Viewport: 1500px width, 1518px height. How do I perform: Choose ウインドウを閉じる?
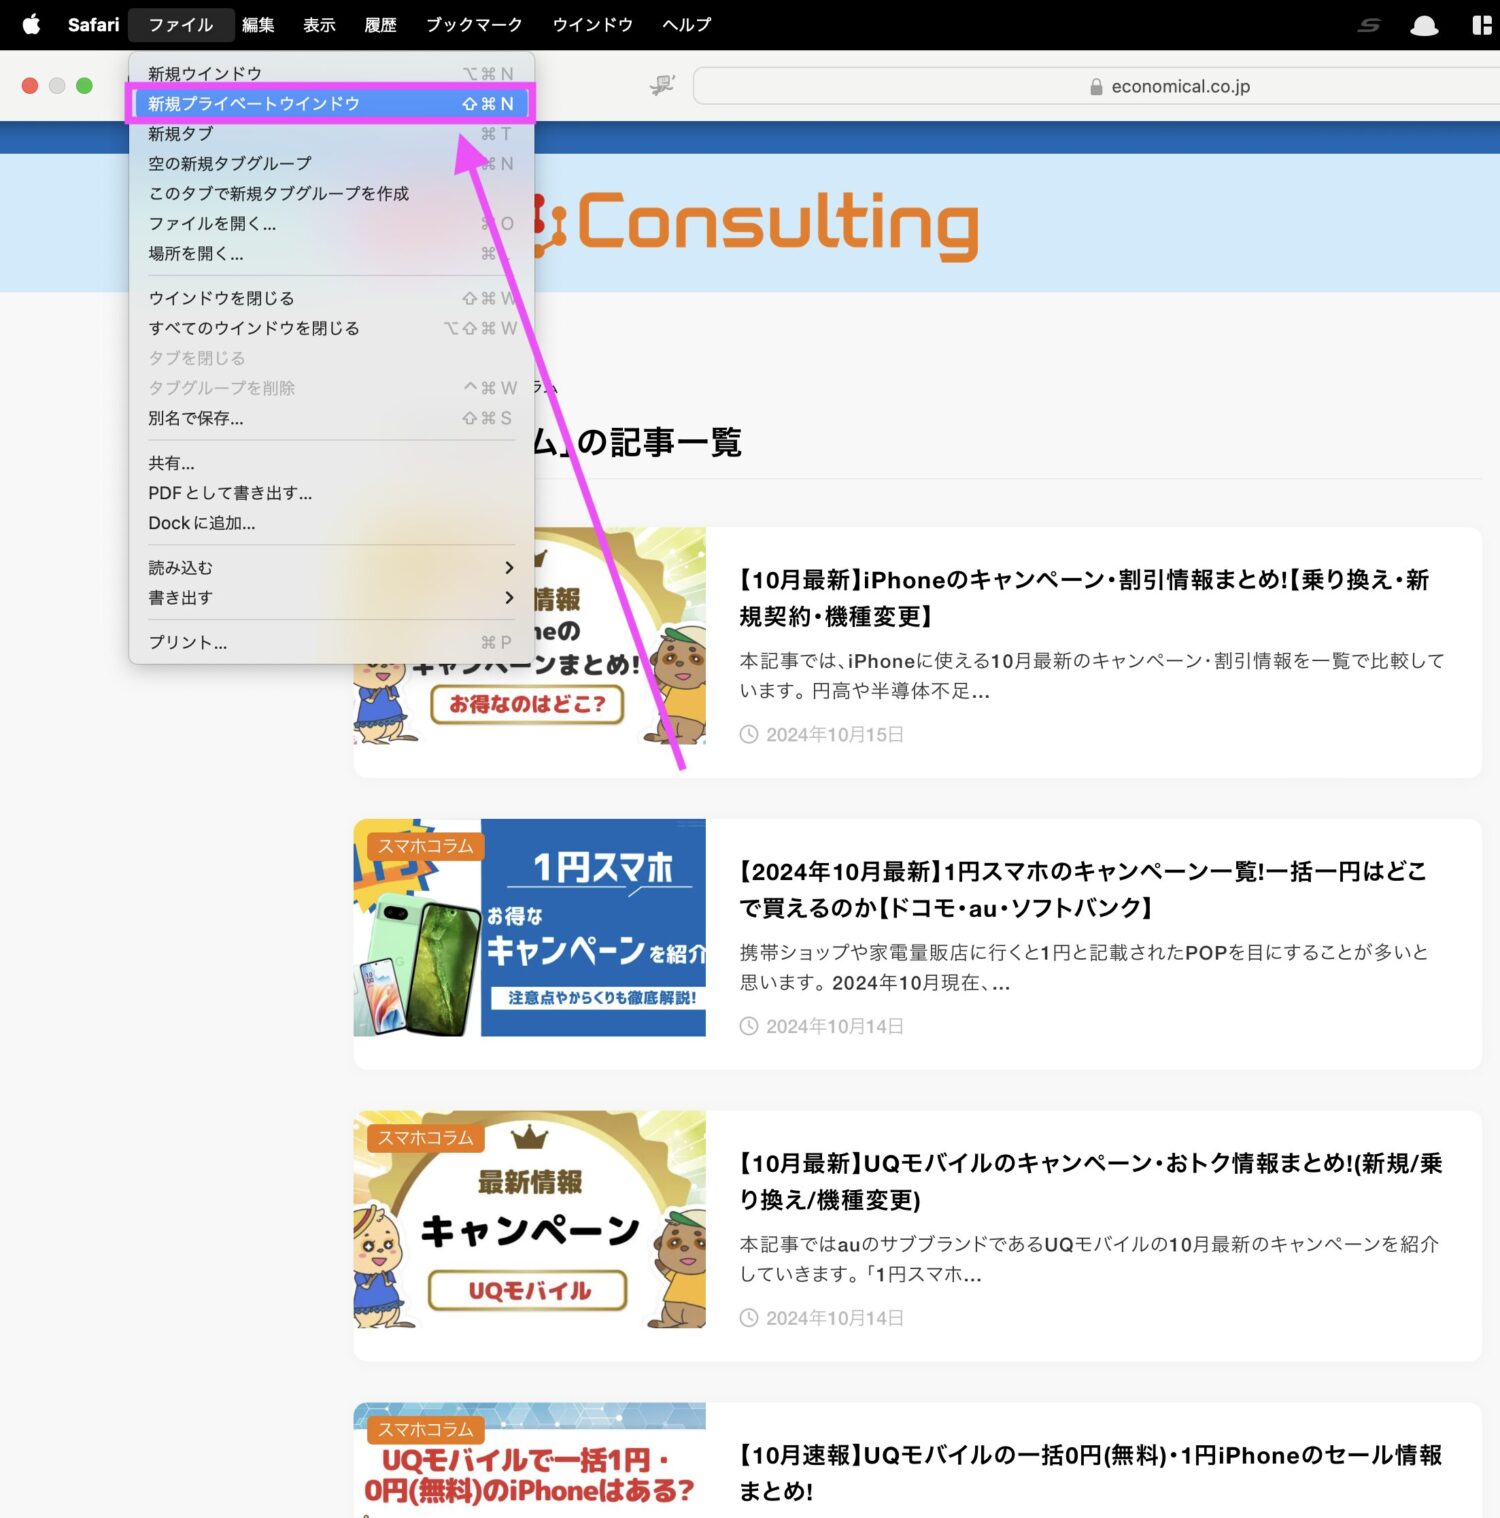(331, 298)
